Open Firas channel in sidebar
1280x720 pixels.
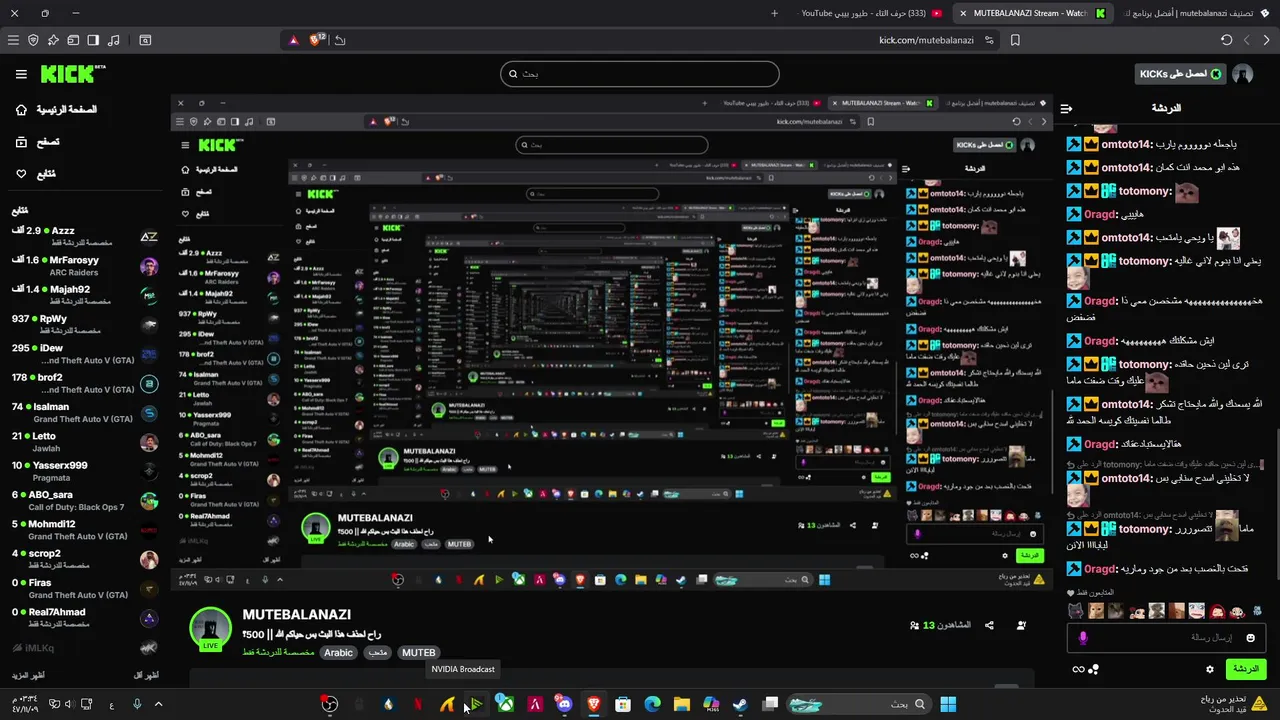(85, 588)
